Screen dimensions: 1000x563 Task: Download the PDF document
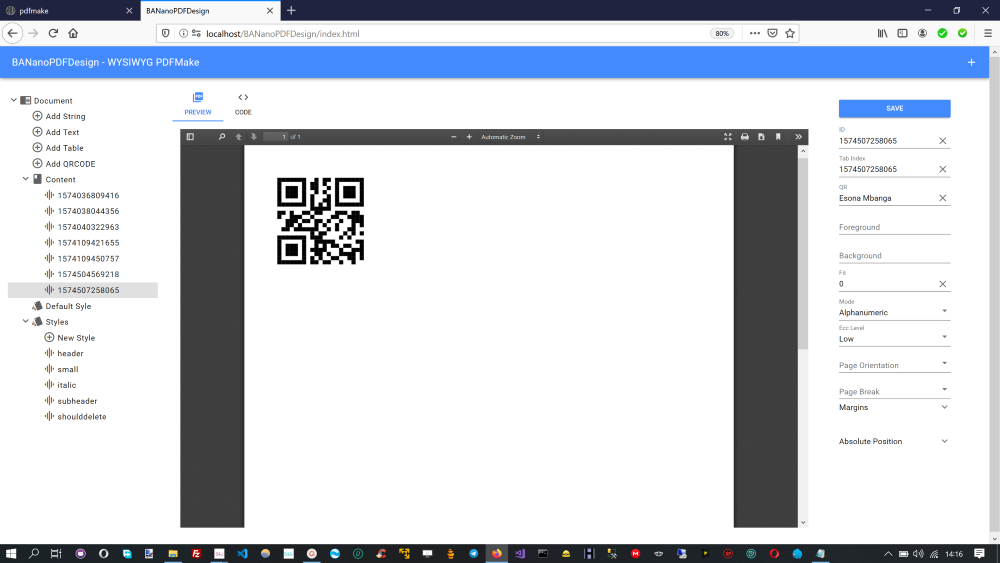(761, 136)
